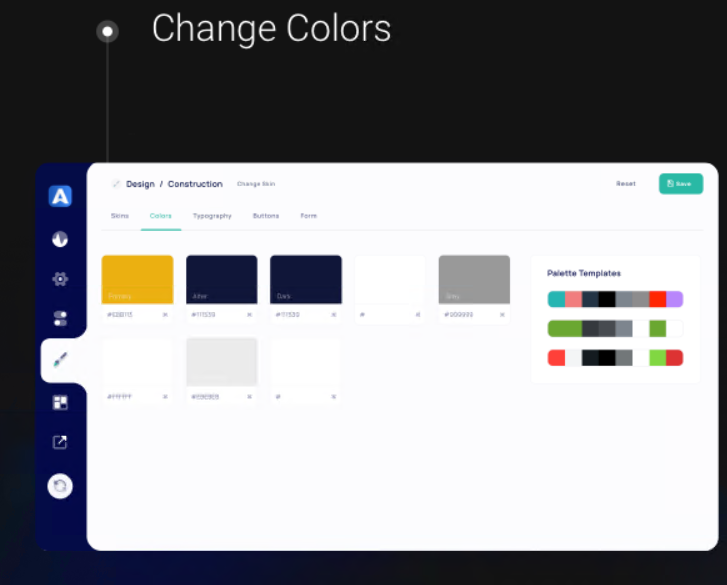Click the round refresh sync icon
Screen dimensions: 727x585
click(60, 486)
